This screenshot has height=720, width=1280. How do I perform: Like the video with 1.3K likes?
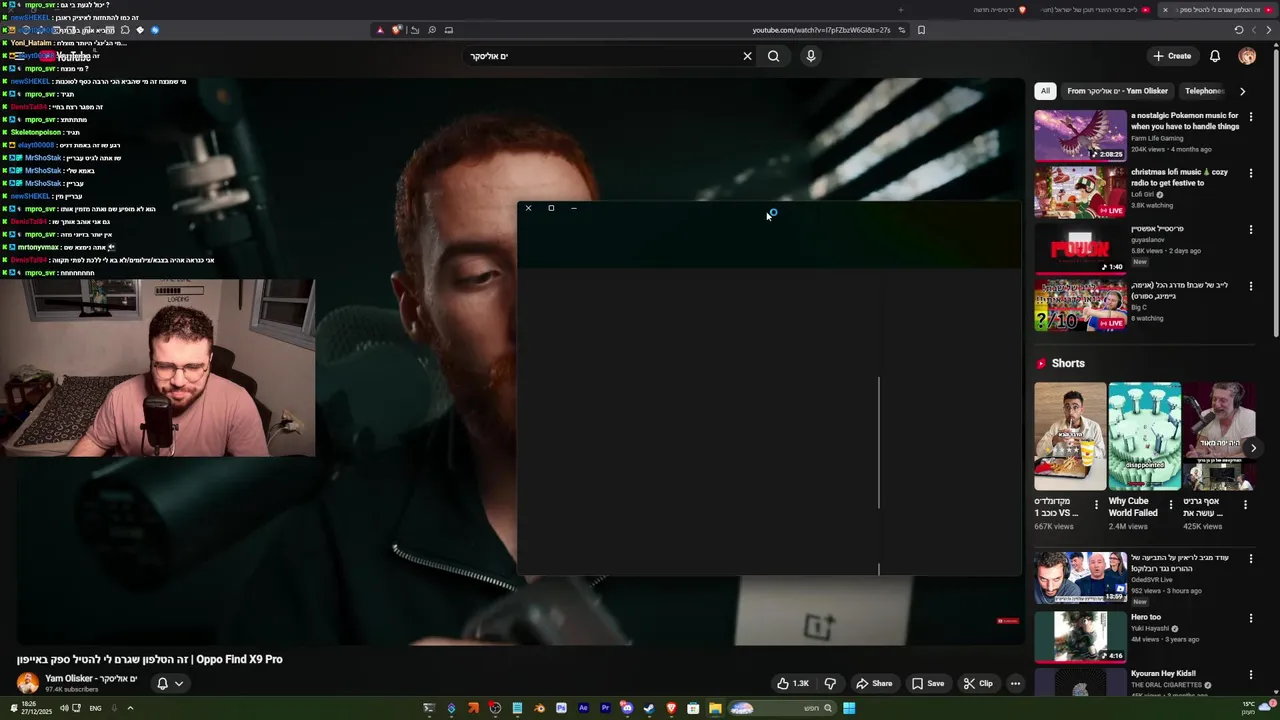[x=794, y=683]
